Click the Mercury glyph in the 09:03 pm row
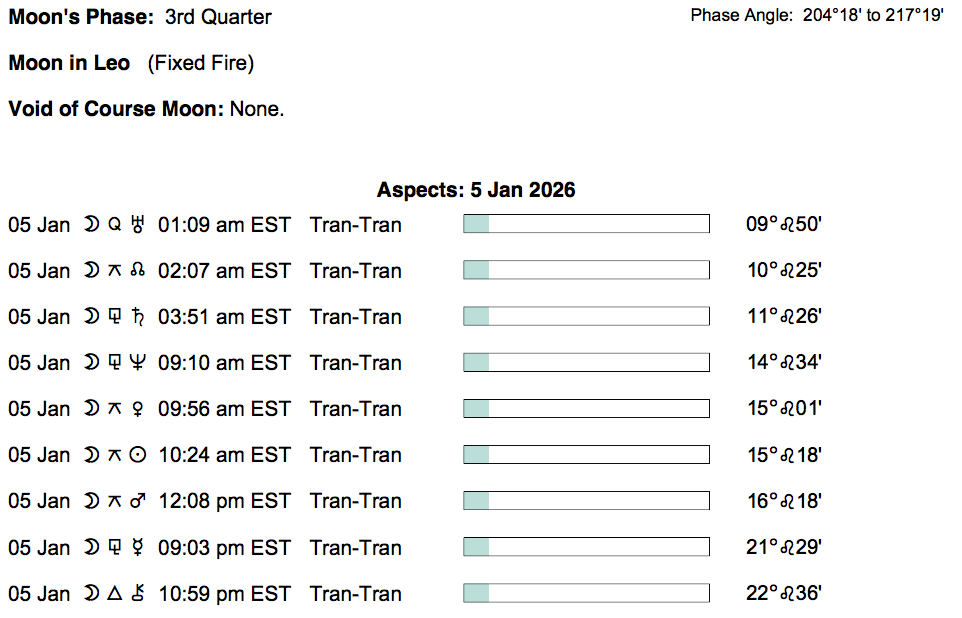The width and height of the screenshot is (962, 618). click(138, 548)
